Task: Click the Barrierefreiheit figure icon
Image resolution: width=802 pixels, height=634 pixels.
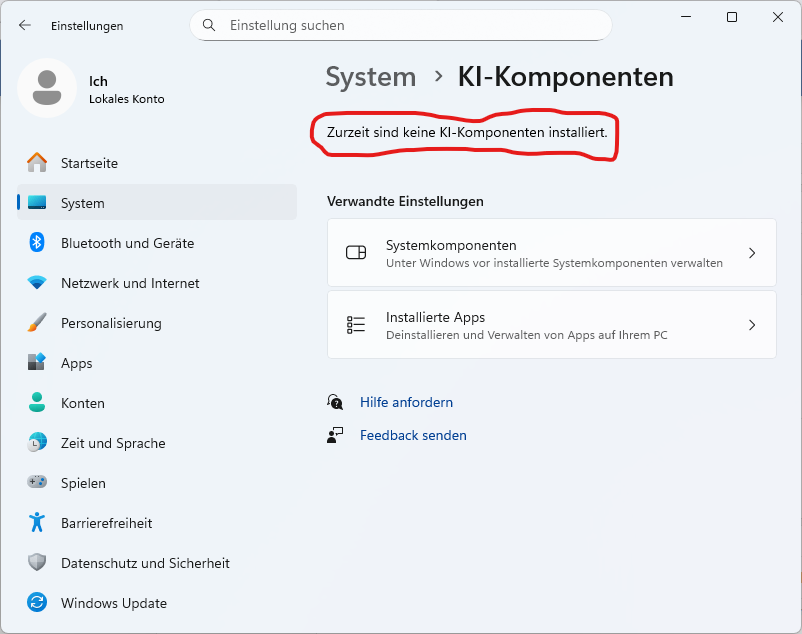Action: pyautogui.click(x=37, y=523)
